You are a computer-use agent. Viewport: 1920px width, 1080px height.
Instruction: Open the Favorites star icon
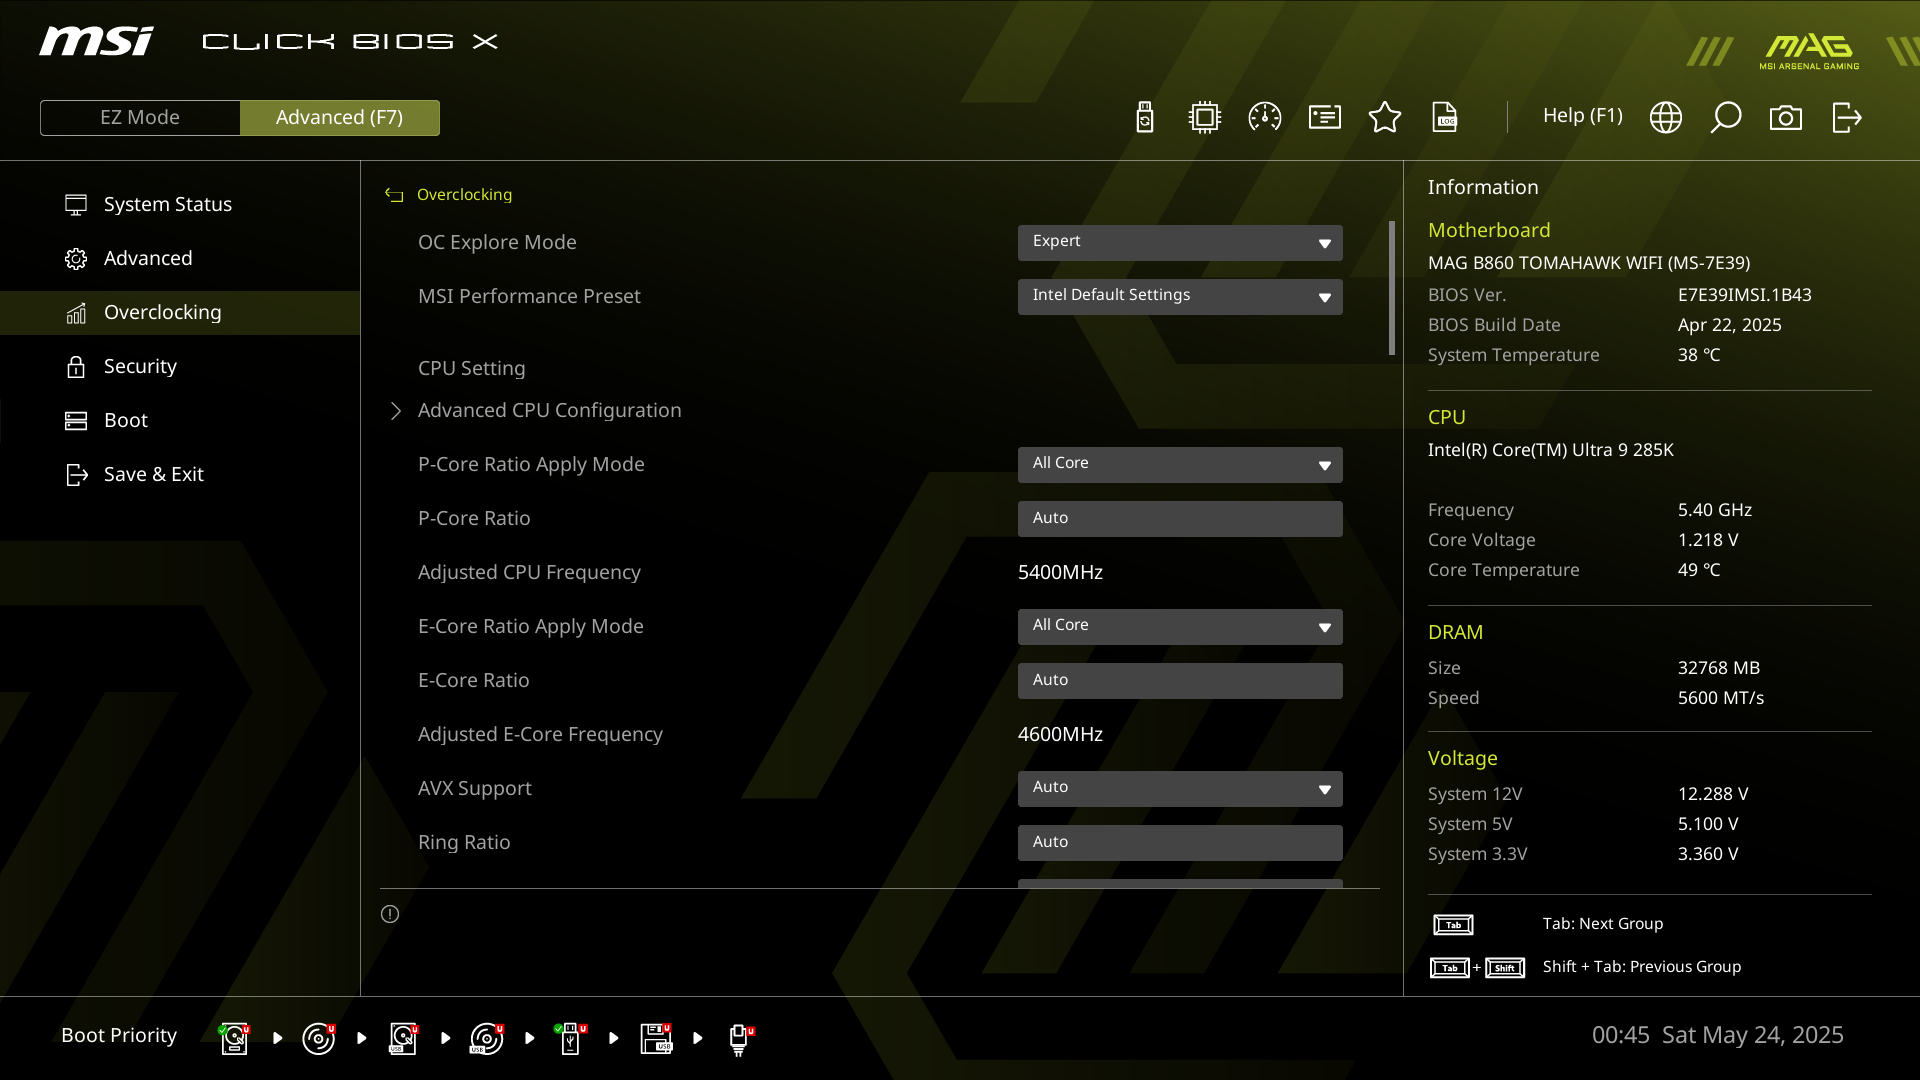tap(1385, 117)
